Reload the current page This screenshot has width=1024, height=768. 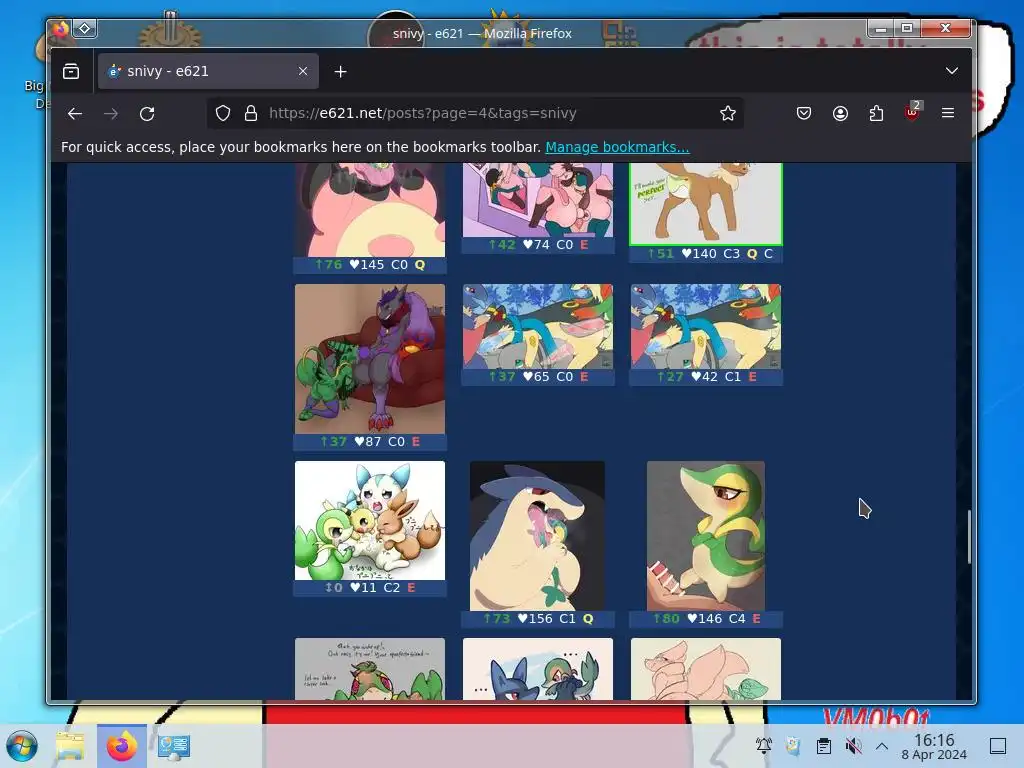click(x=147, y=114)
